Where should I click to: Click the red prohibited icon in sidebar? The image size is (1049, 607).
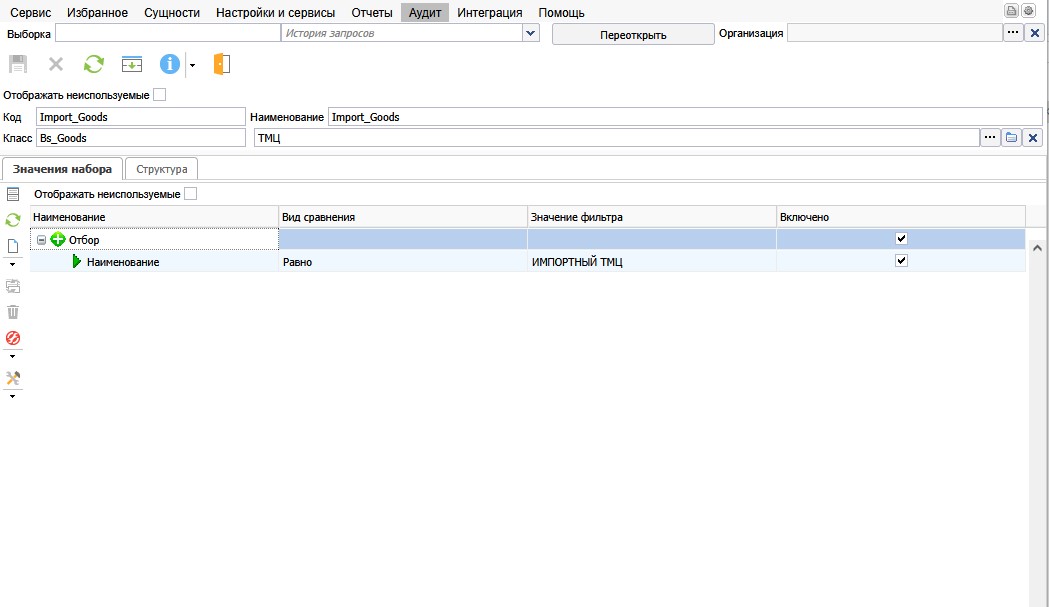point(13,338)
